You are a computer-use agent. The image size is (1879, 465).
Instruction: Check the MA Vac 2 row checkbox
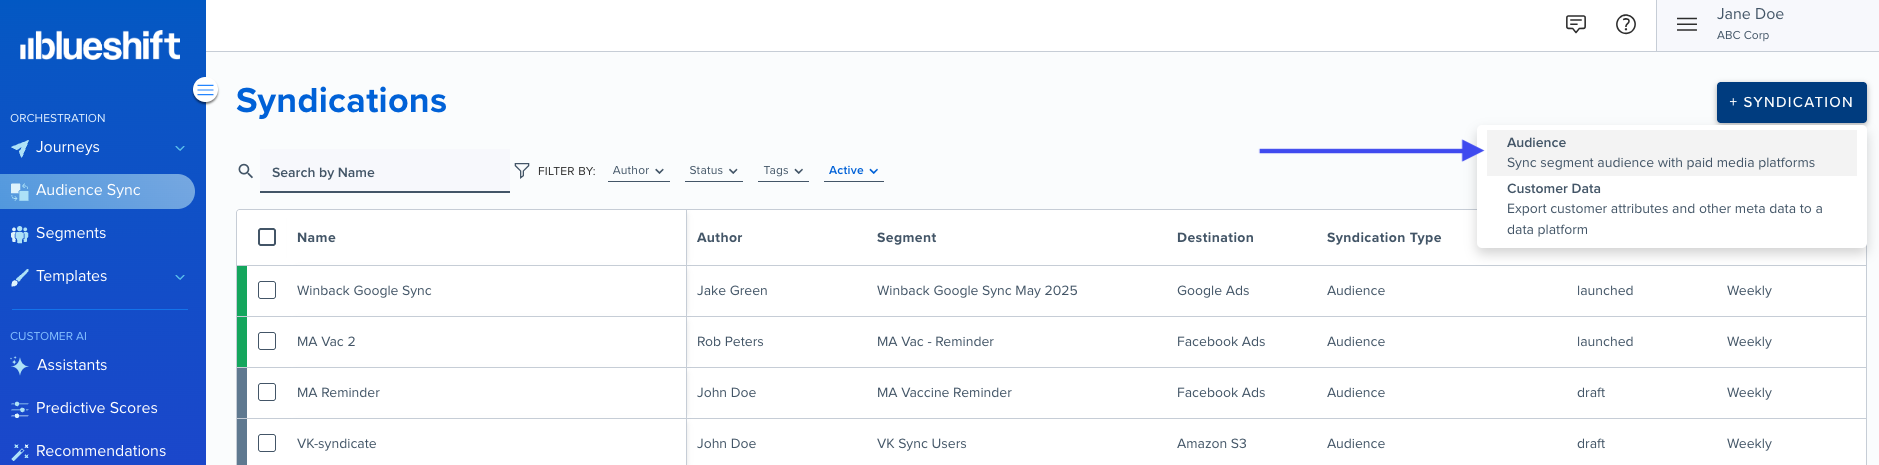[x=267, y=341]
